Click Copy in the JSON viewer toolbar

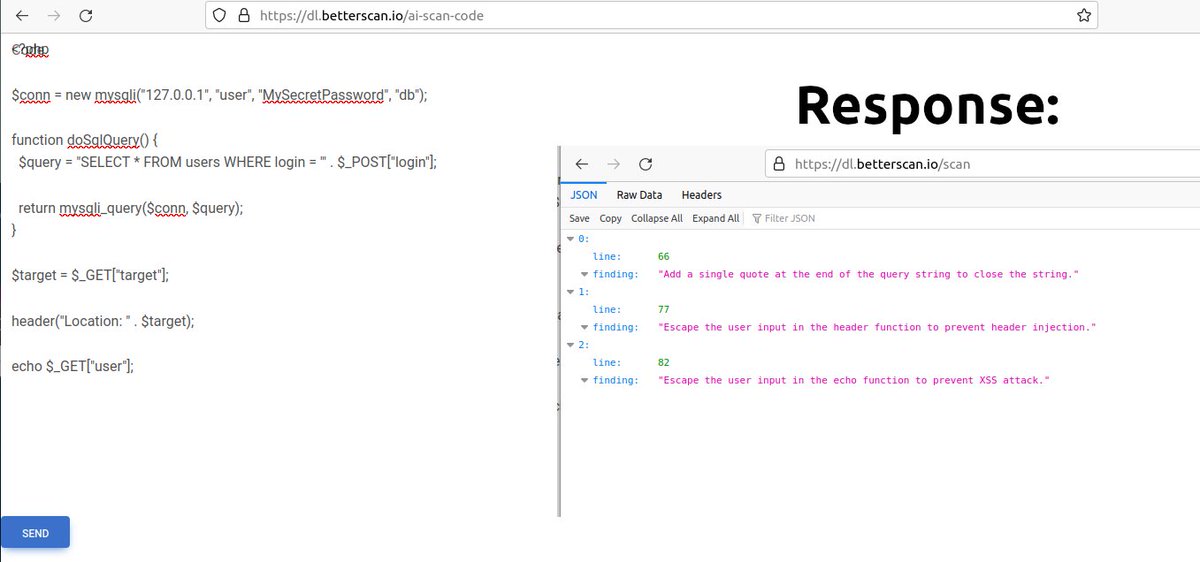pyautogui.click(x=611, y=218)
